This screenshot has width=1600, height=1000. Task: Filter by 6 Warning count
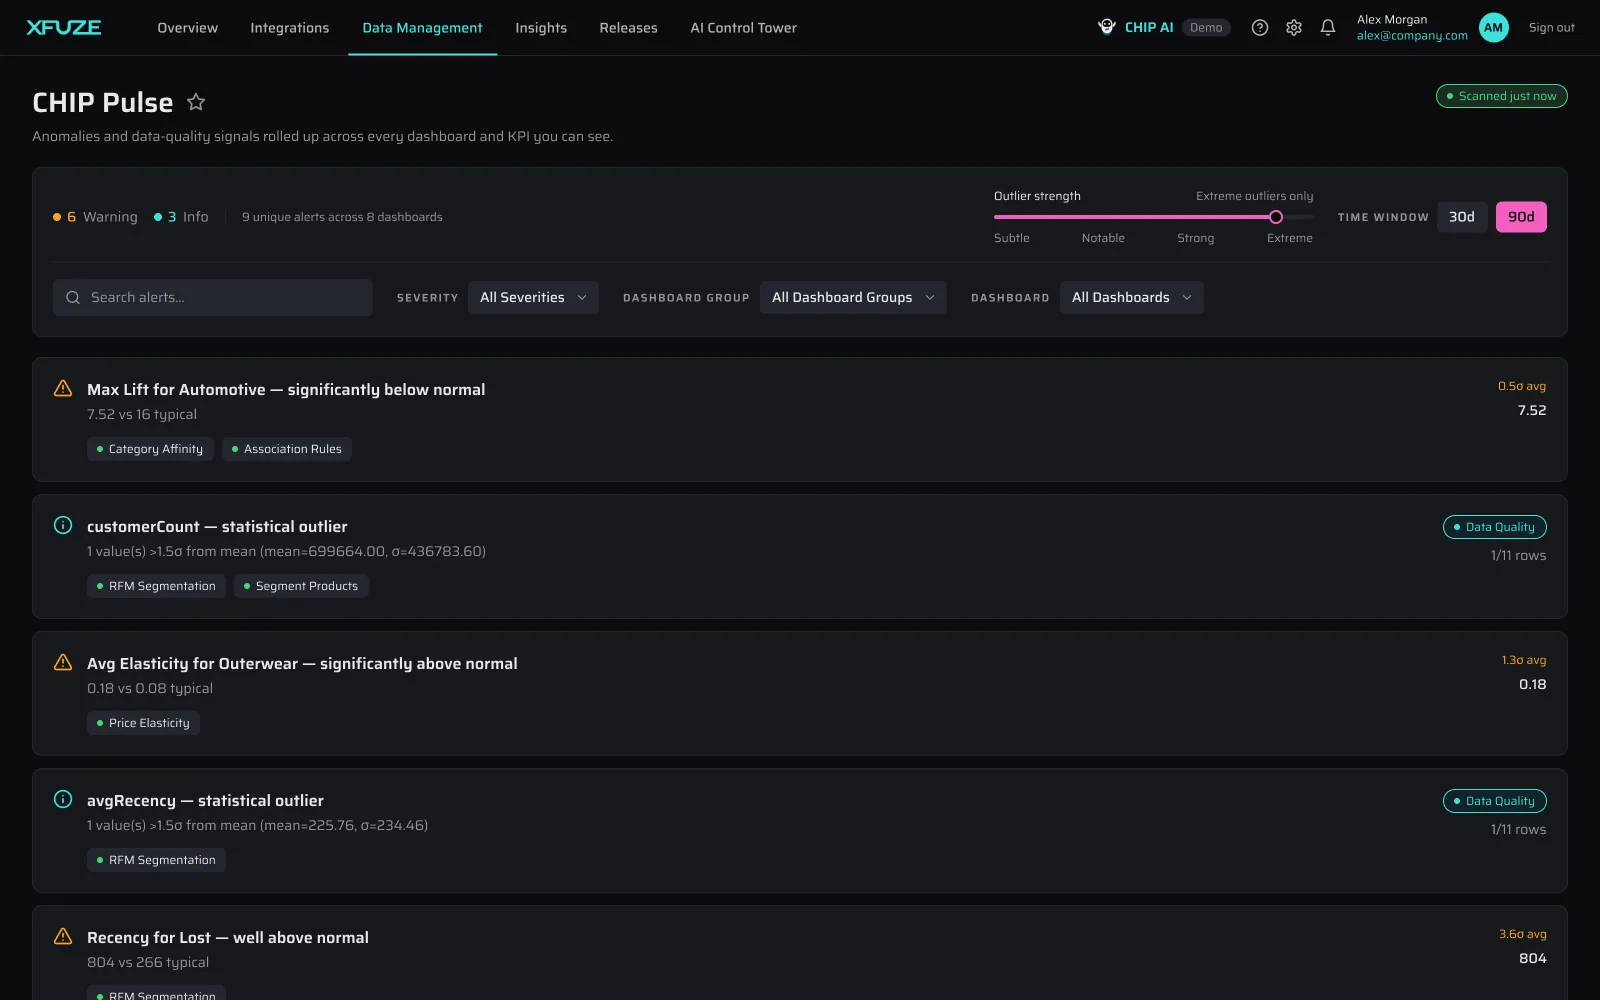(x=95, y=217)
